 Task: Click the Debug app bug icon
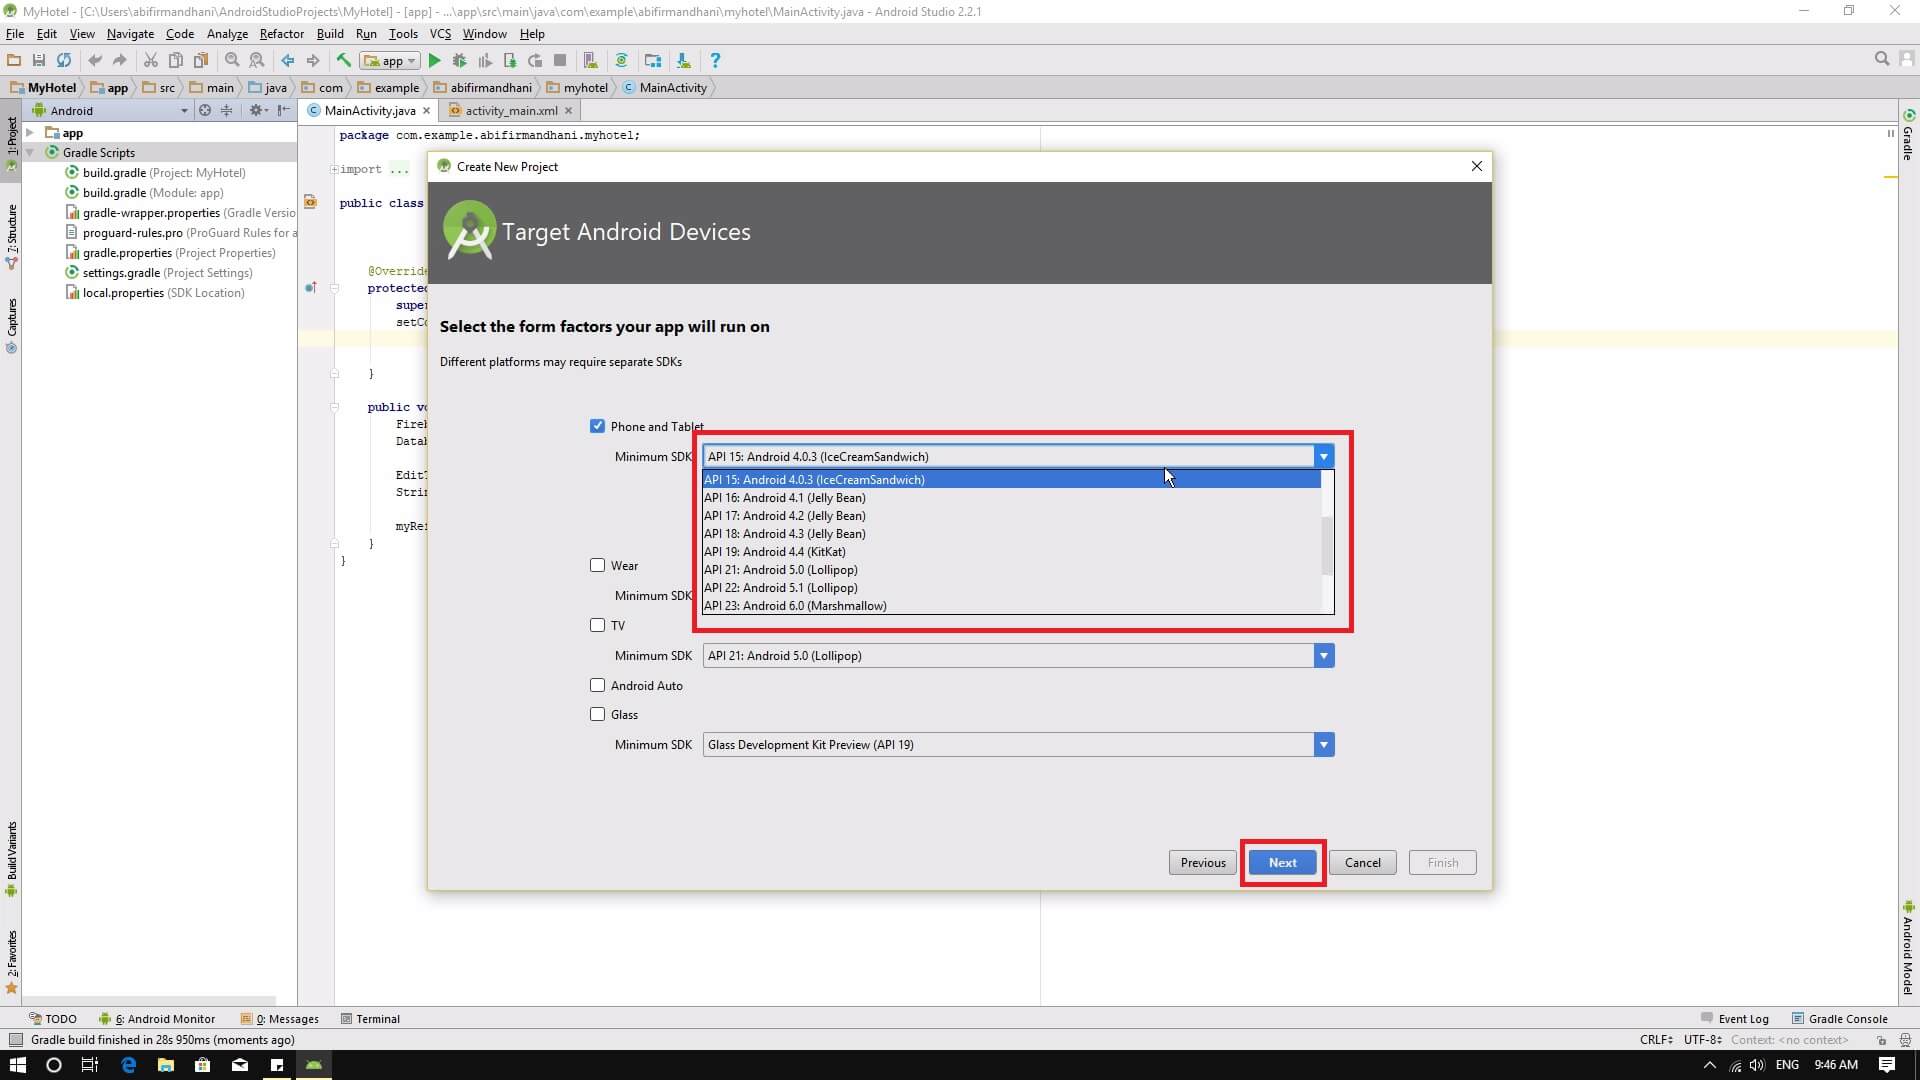coord(459,61)
